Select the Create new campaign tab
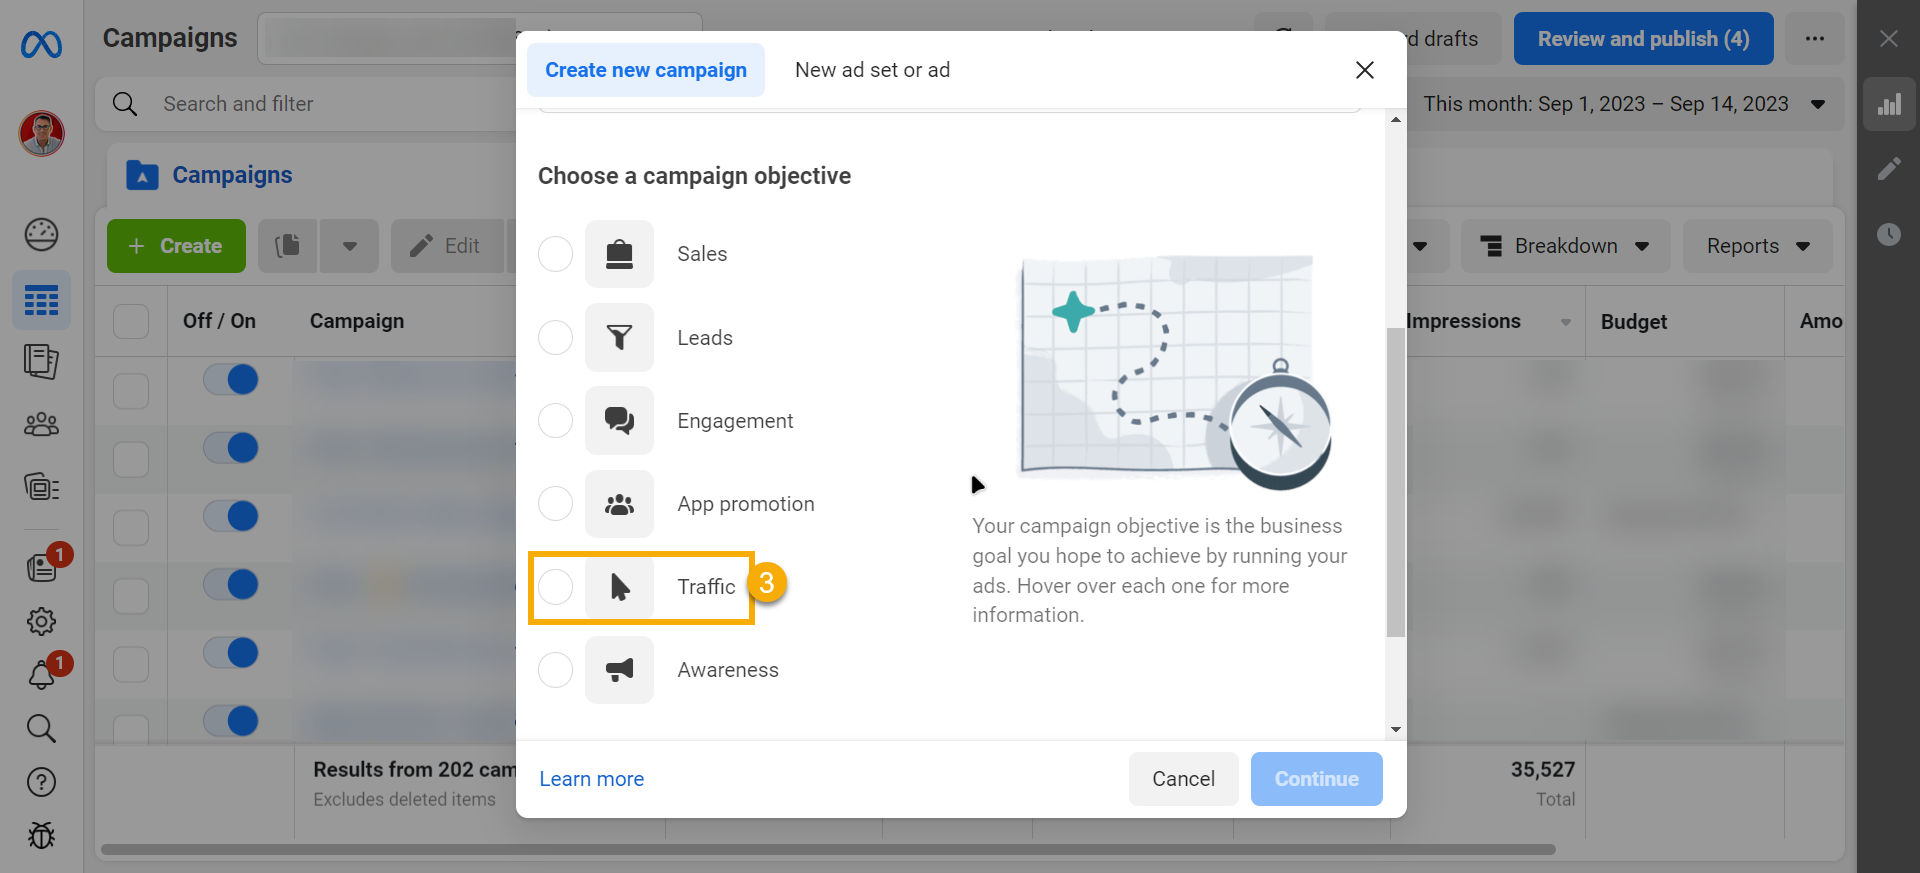The height and width of the screenshot is (873, 1920). 646,70
